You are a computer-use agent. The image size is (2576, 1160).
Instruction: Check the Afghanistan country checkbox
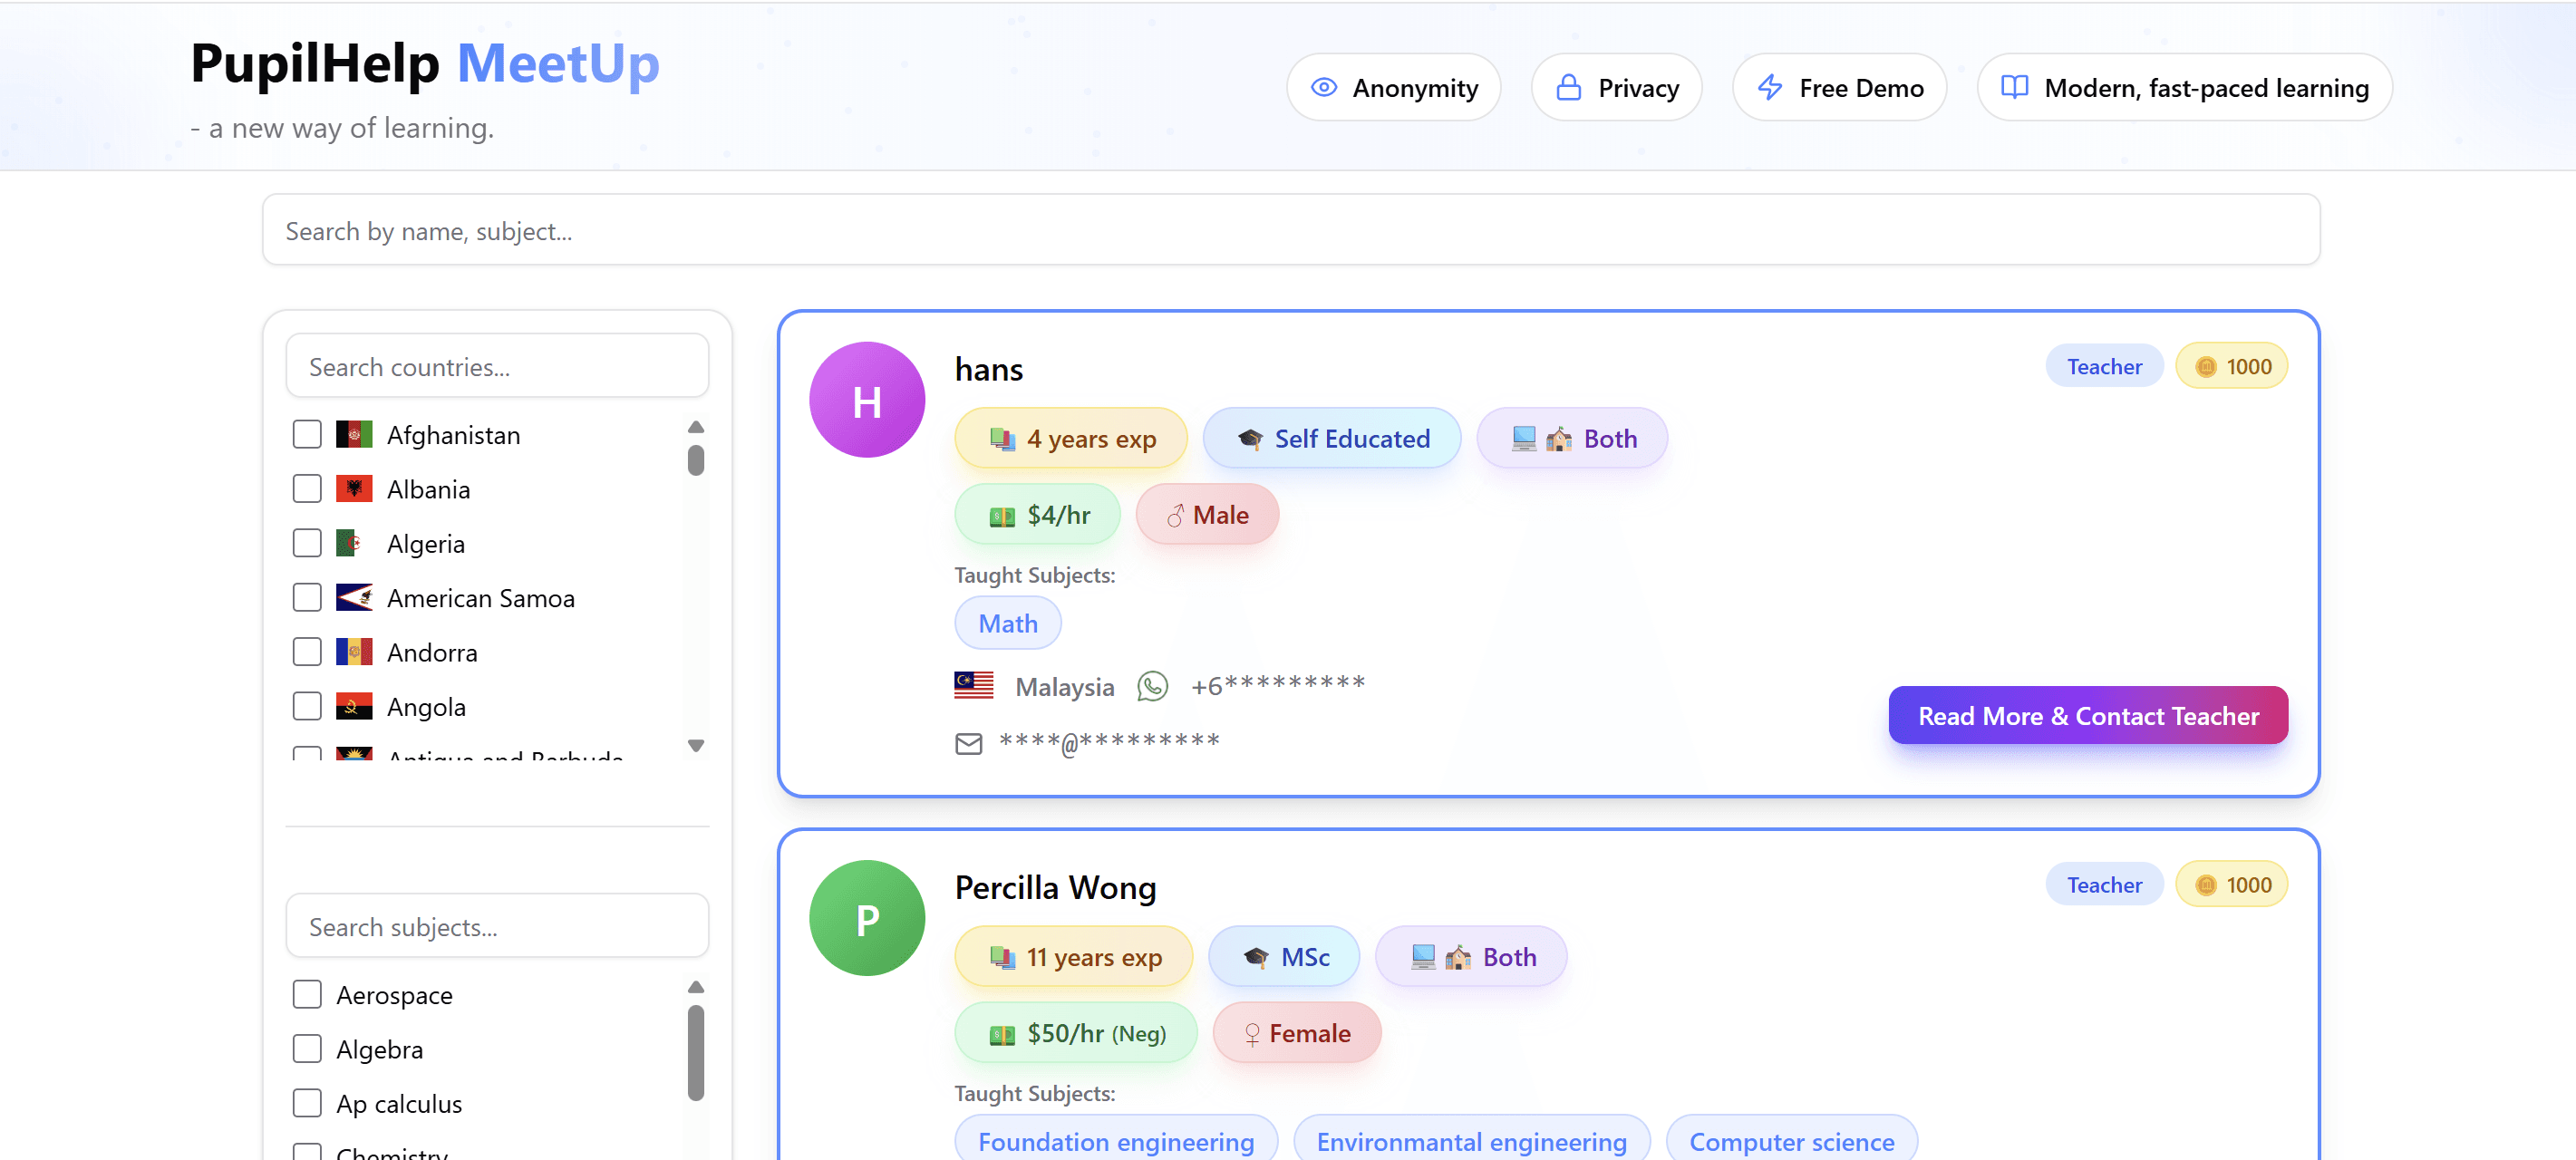tap(306, 434)
